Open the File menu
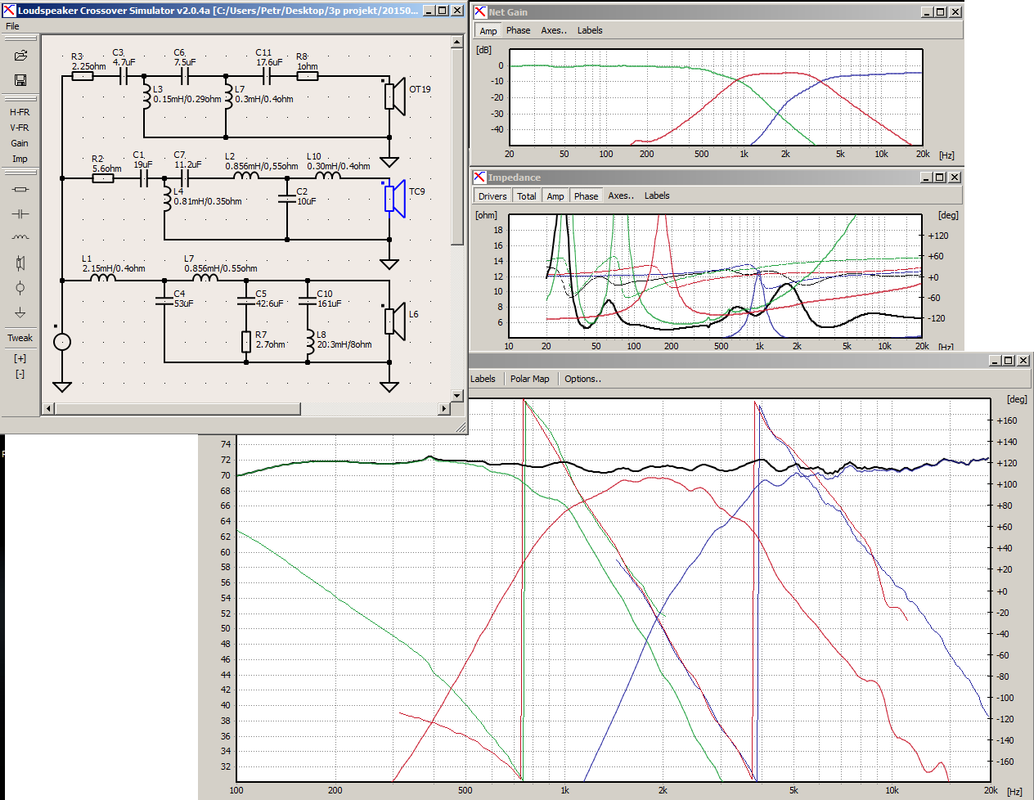Viewport: 1034px width, 800px height. (13, 26)
